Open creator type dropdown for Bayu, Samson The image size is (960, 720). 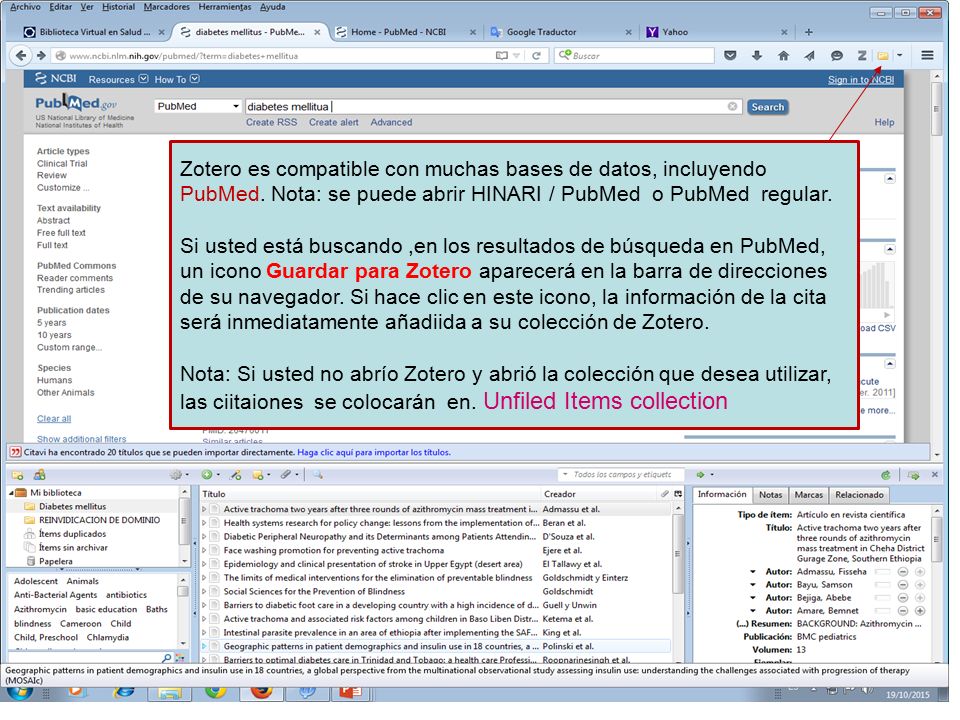(753, 585)
